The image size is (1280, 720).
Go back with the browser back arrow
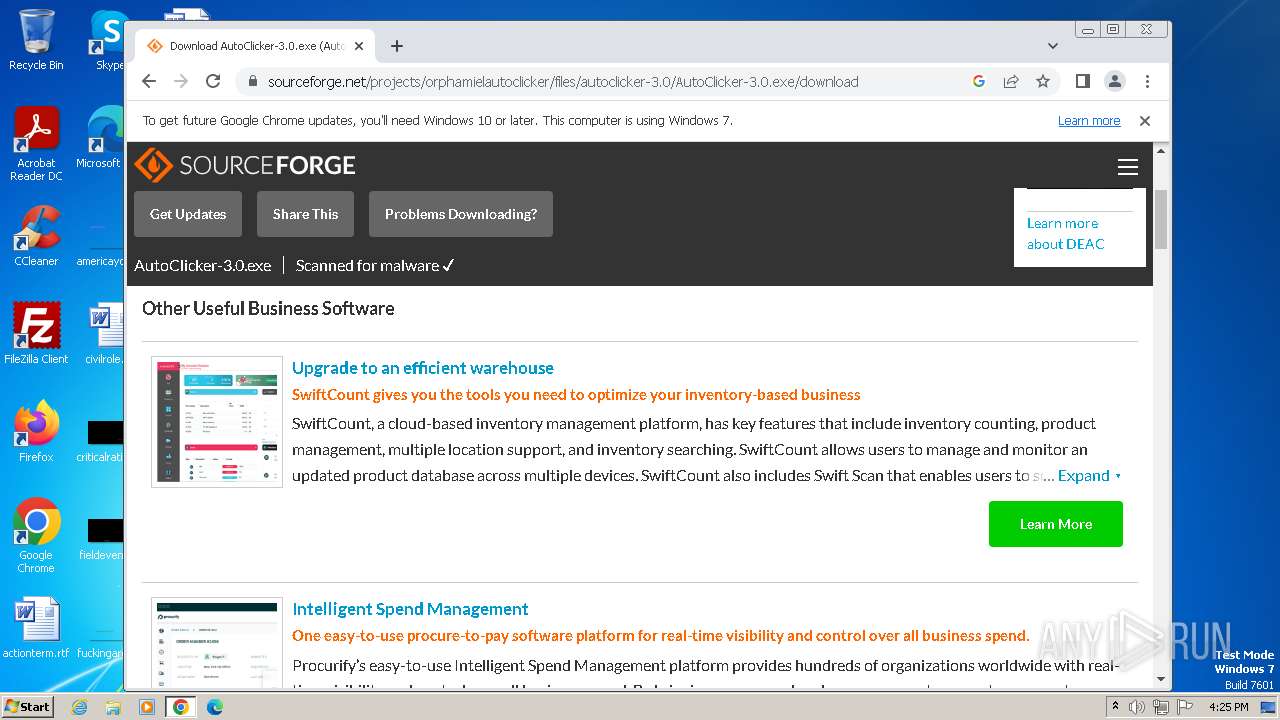(149, 81)
